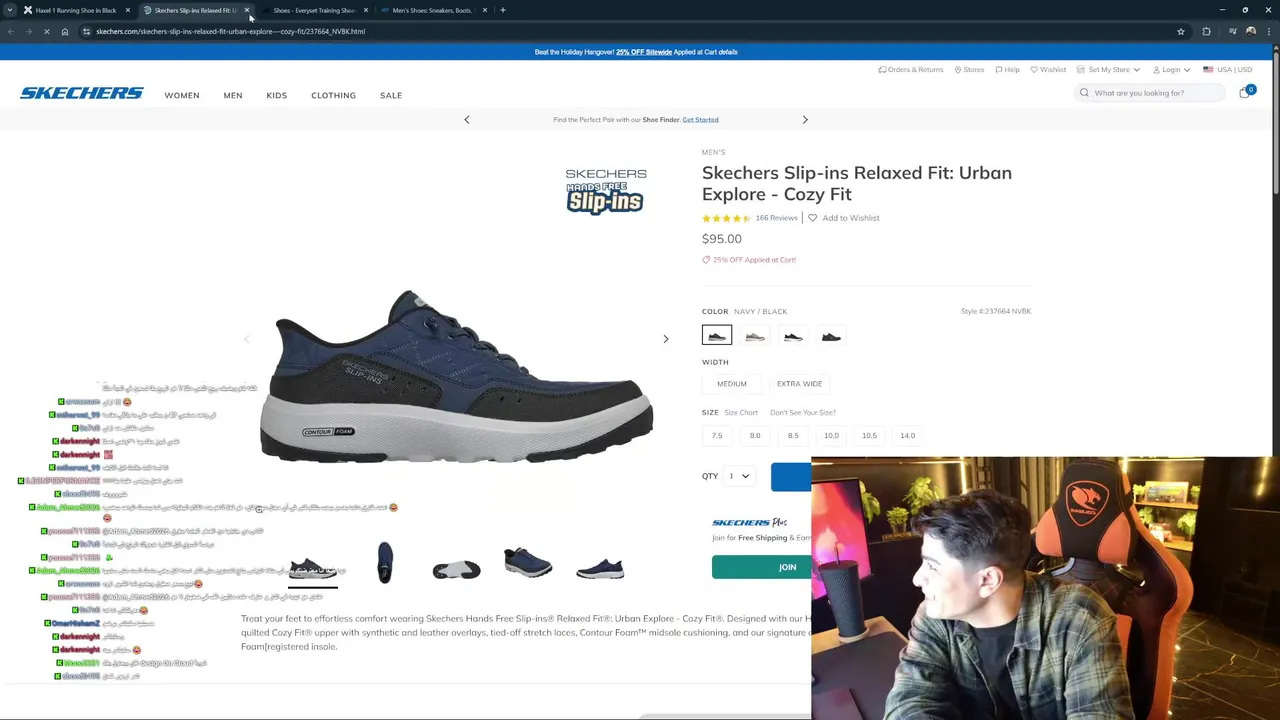
Task: Go back to the previous page
Action: [x=10, y=31]
